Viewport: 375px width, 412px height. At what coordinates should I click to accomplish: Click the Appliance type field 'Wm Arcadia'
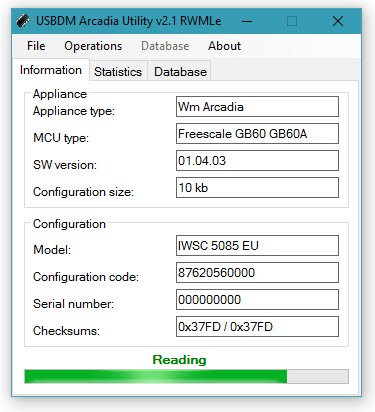pyautogui.click(x=257, y=107)
